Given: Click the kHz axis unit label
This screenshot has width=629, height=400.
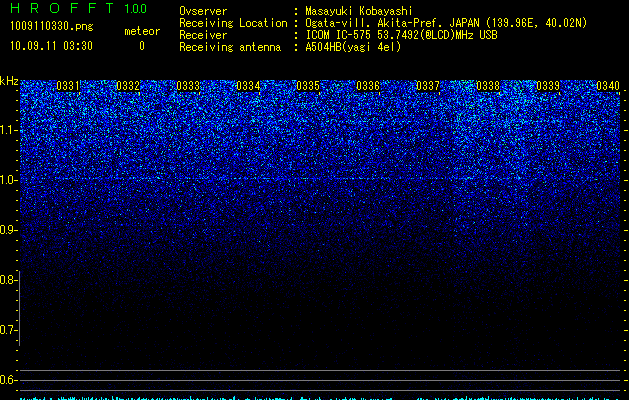Looking at the screenshot, I should click(9, 81).
